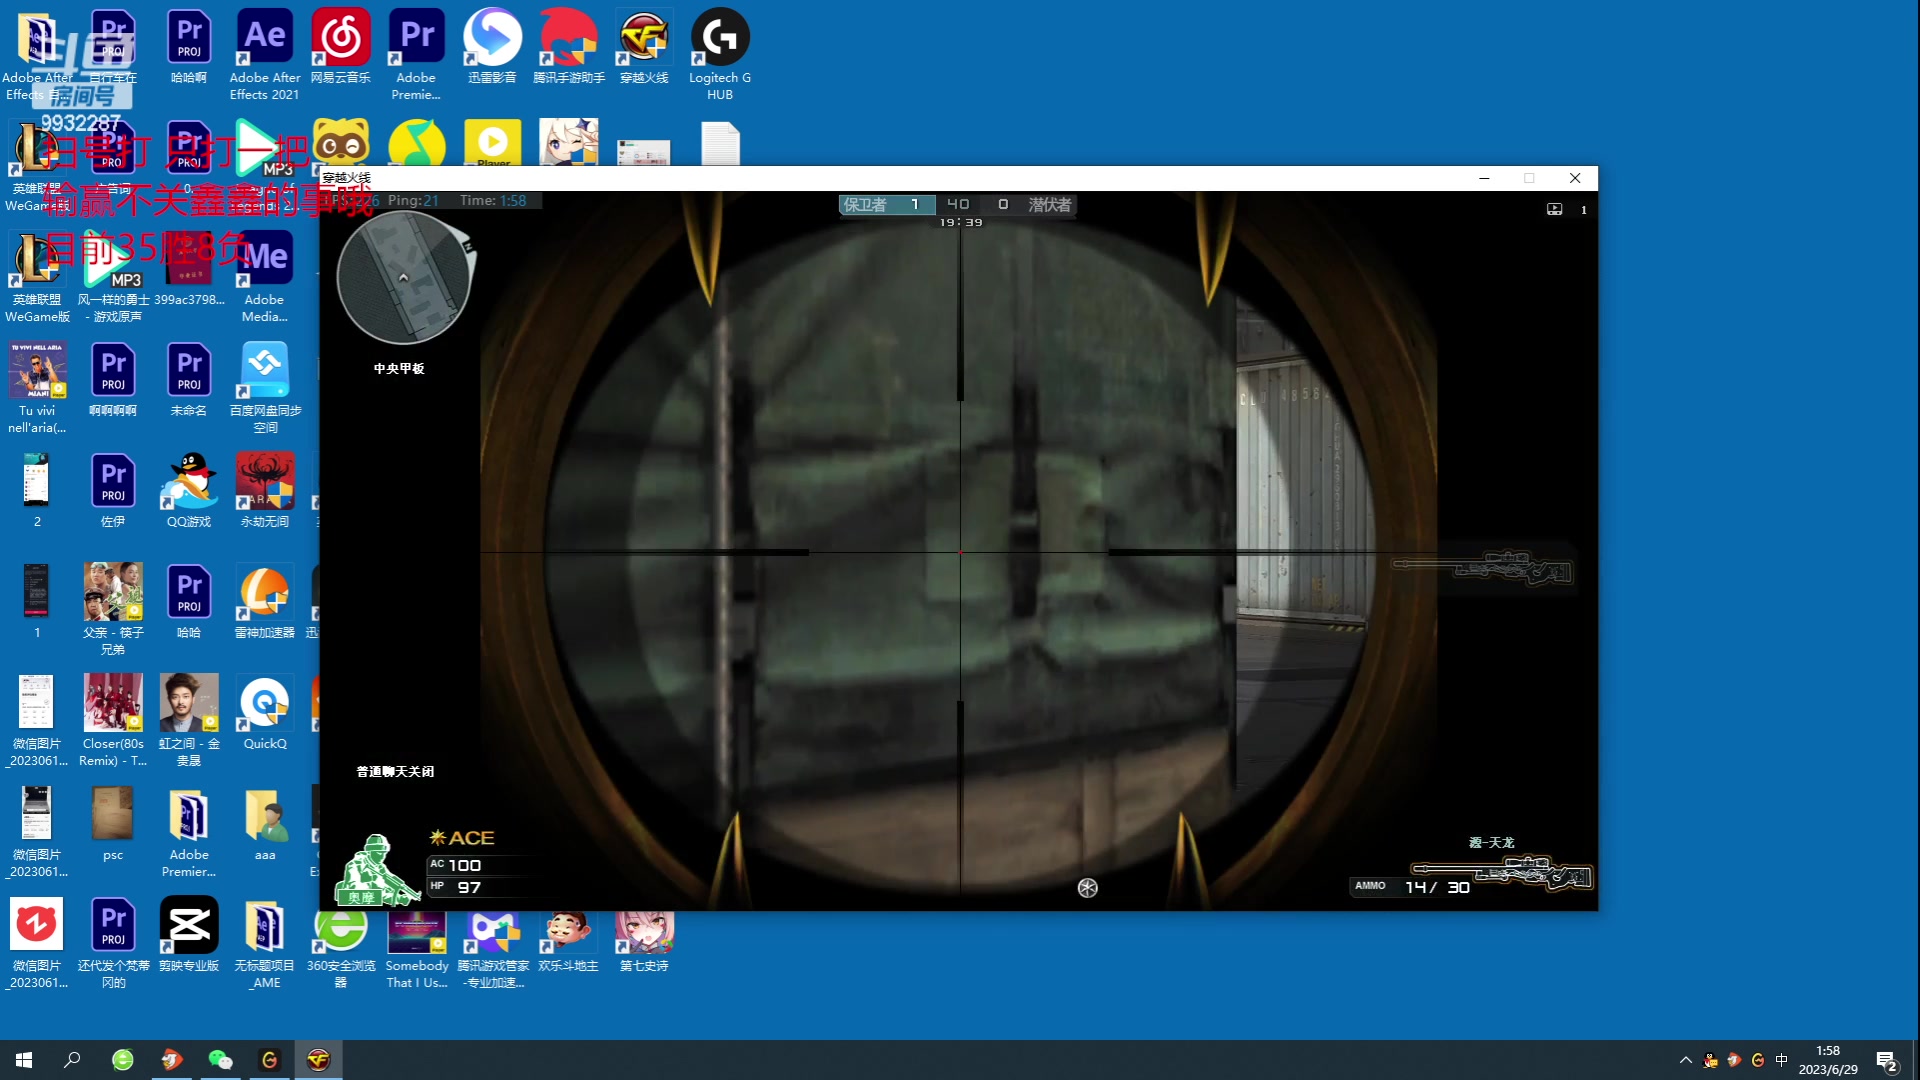Viewport: 1920px width, 1080px height.
Task: Expand the hidden system tray icons chevron
Action: coord(1686,1060)
